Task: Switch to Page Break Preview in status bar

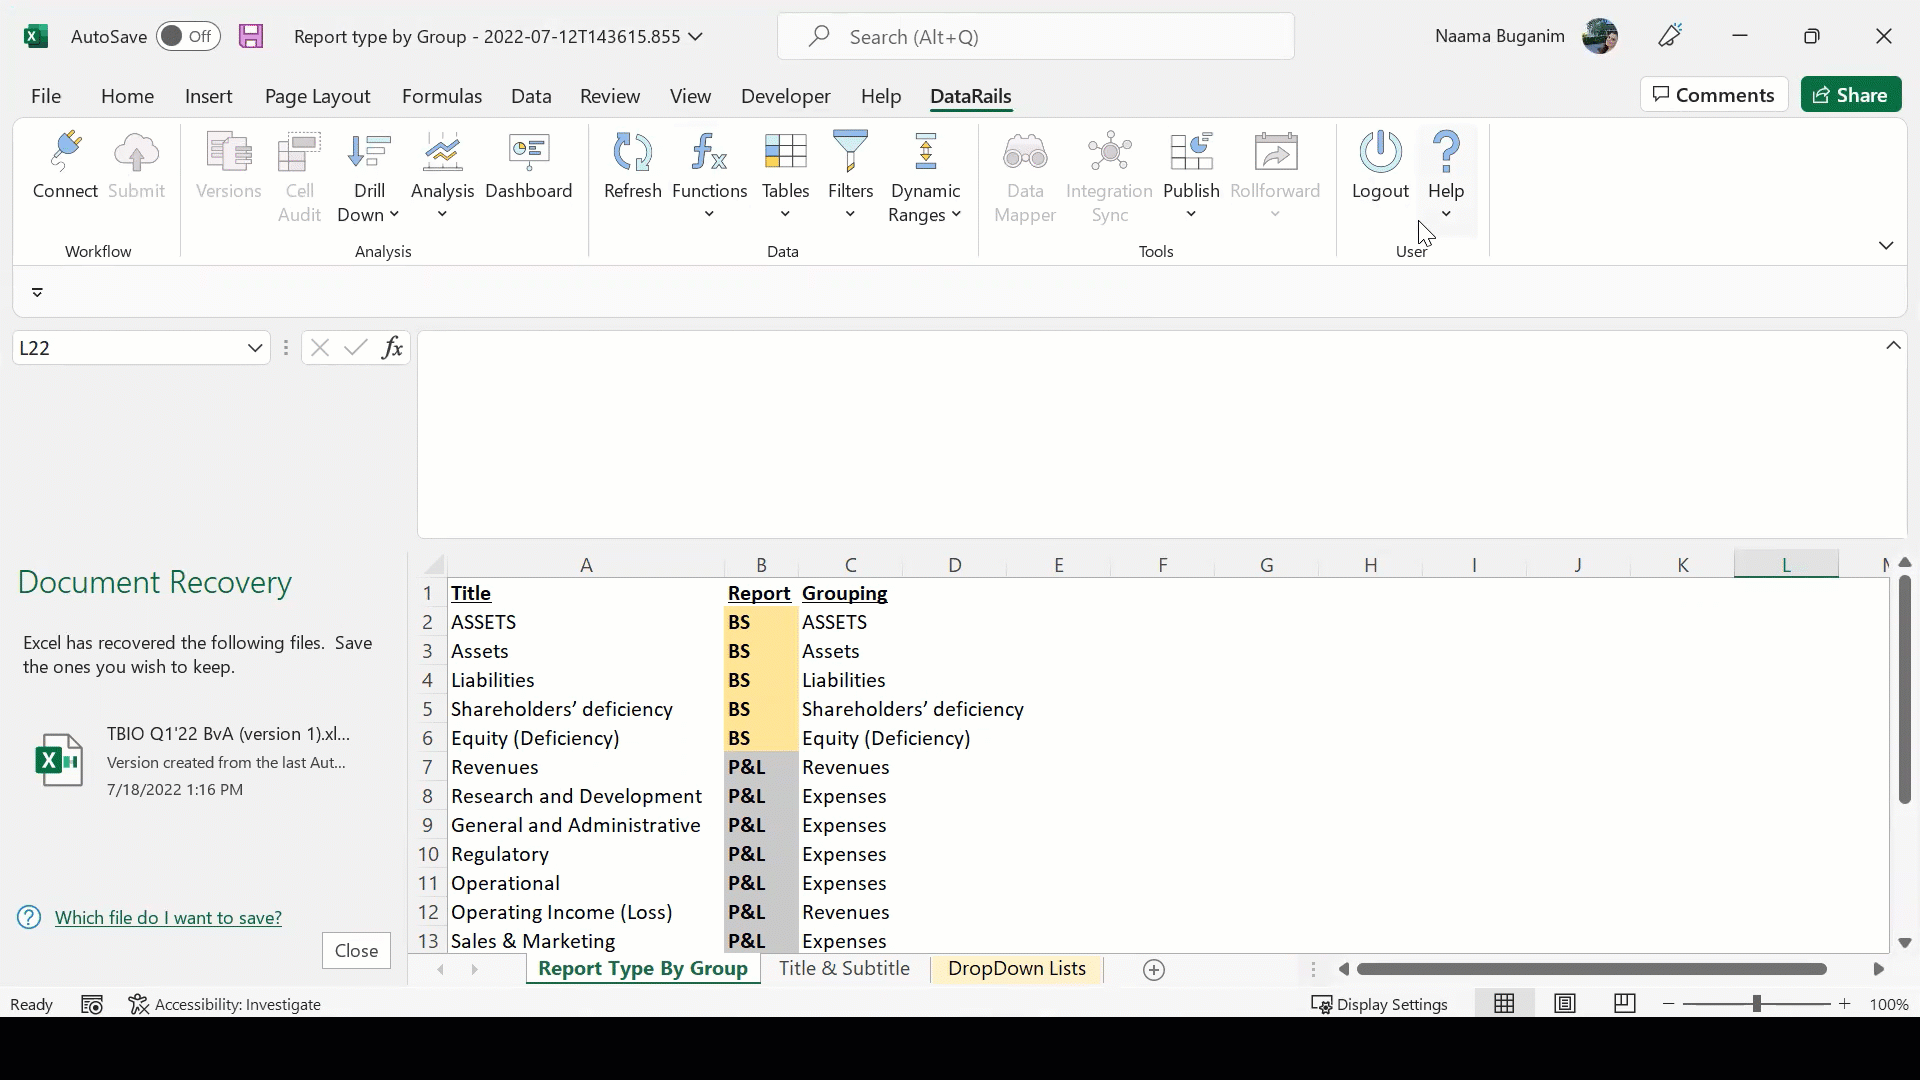Action: pos(1625,1004)
